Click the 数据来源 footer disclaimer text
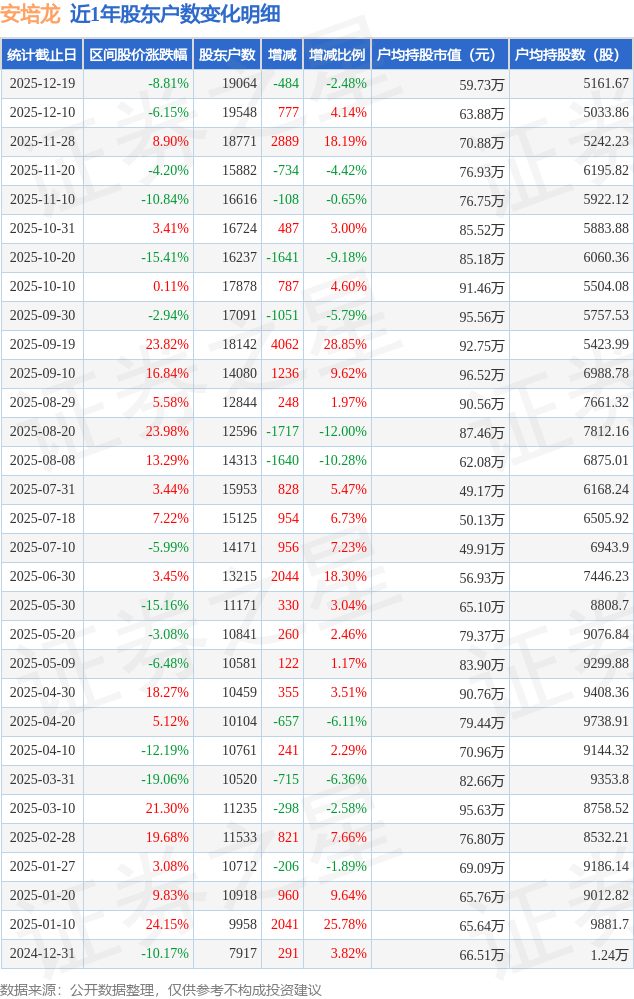634x999 pixels. [161, 990]
